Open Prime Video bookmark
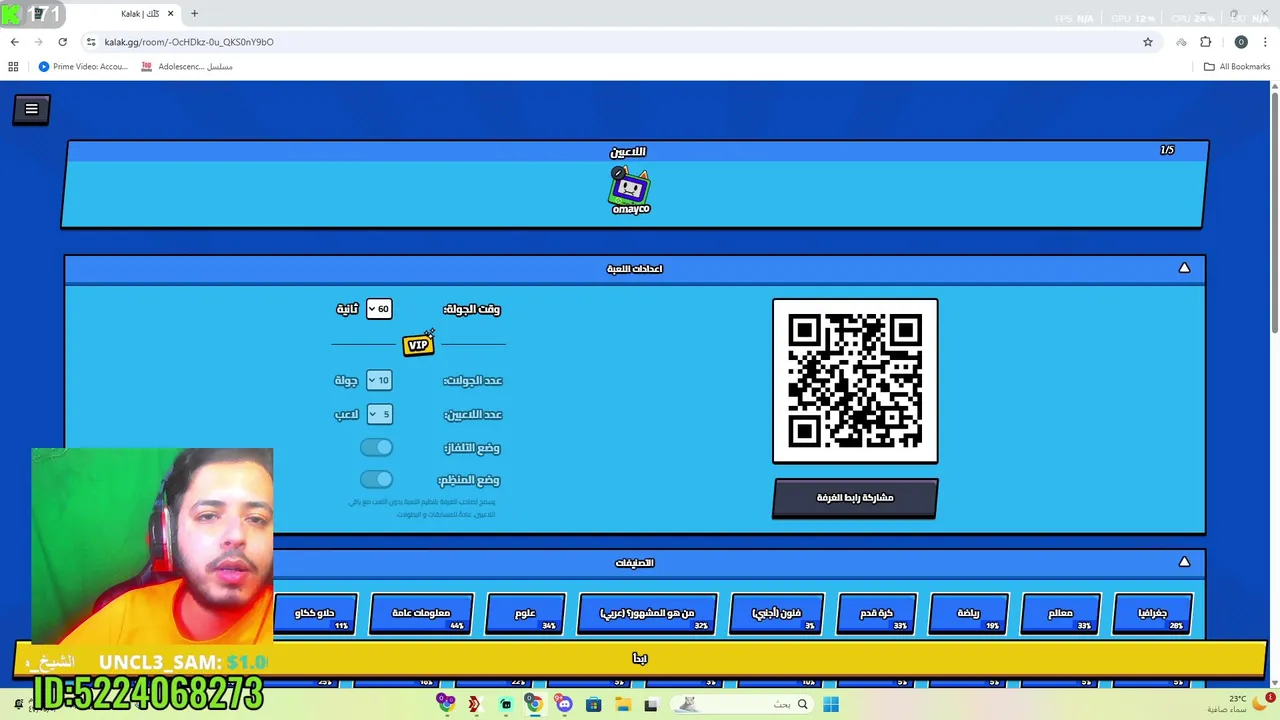 (83, 67)
